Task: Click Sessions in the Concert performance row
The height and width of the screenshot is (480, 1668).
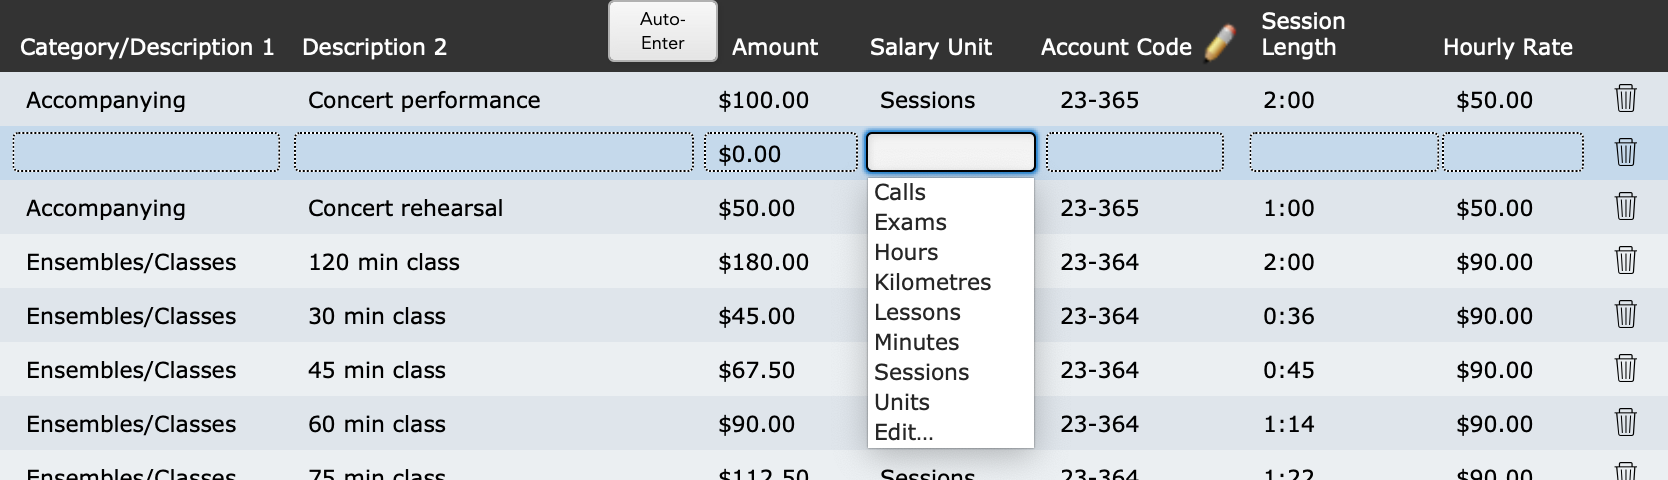Action: pyautogui.click(x=927, y=100)
